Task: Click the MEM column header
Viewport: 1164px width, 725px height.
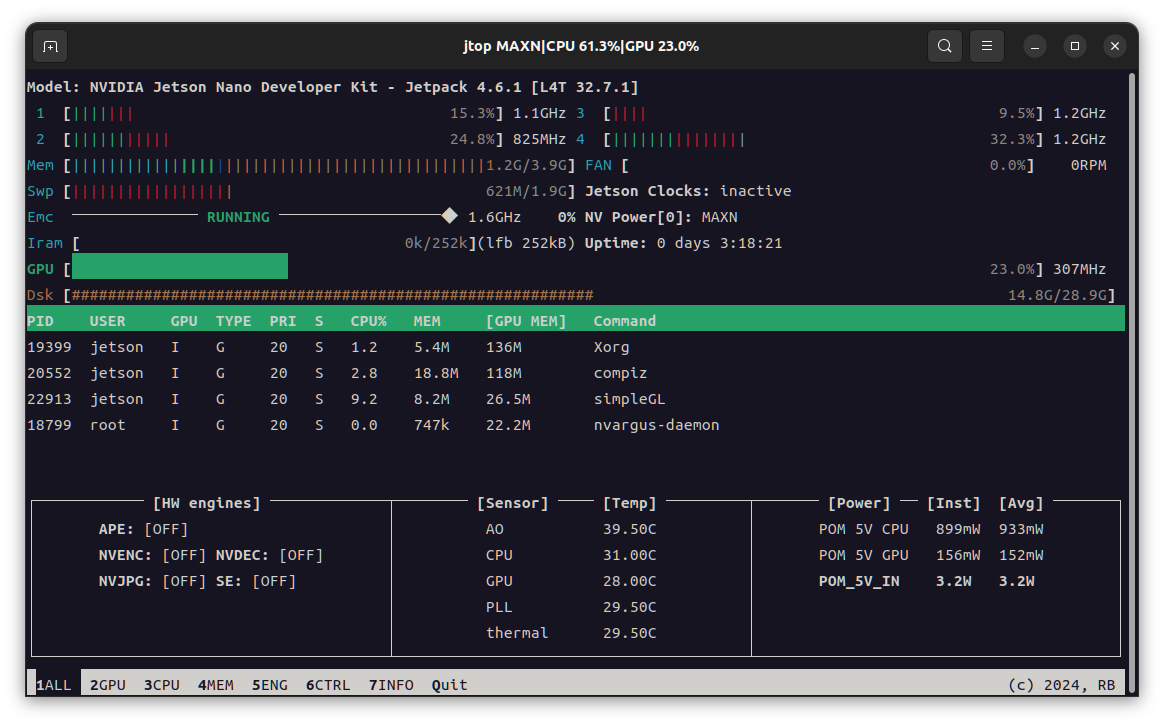Action: click(x=427, y=321)
